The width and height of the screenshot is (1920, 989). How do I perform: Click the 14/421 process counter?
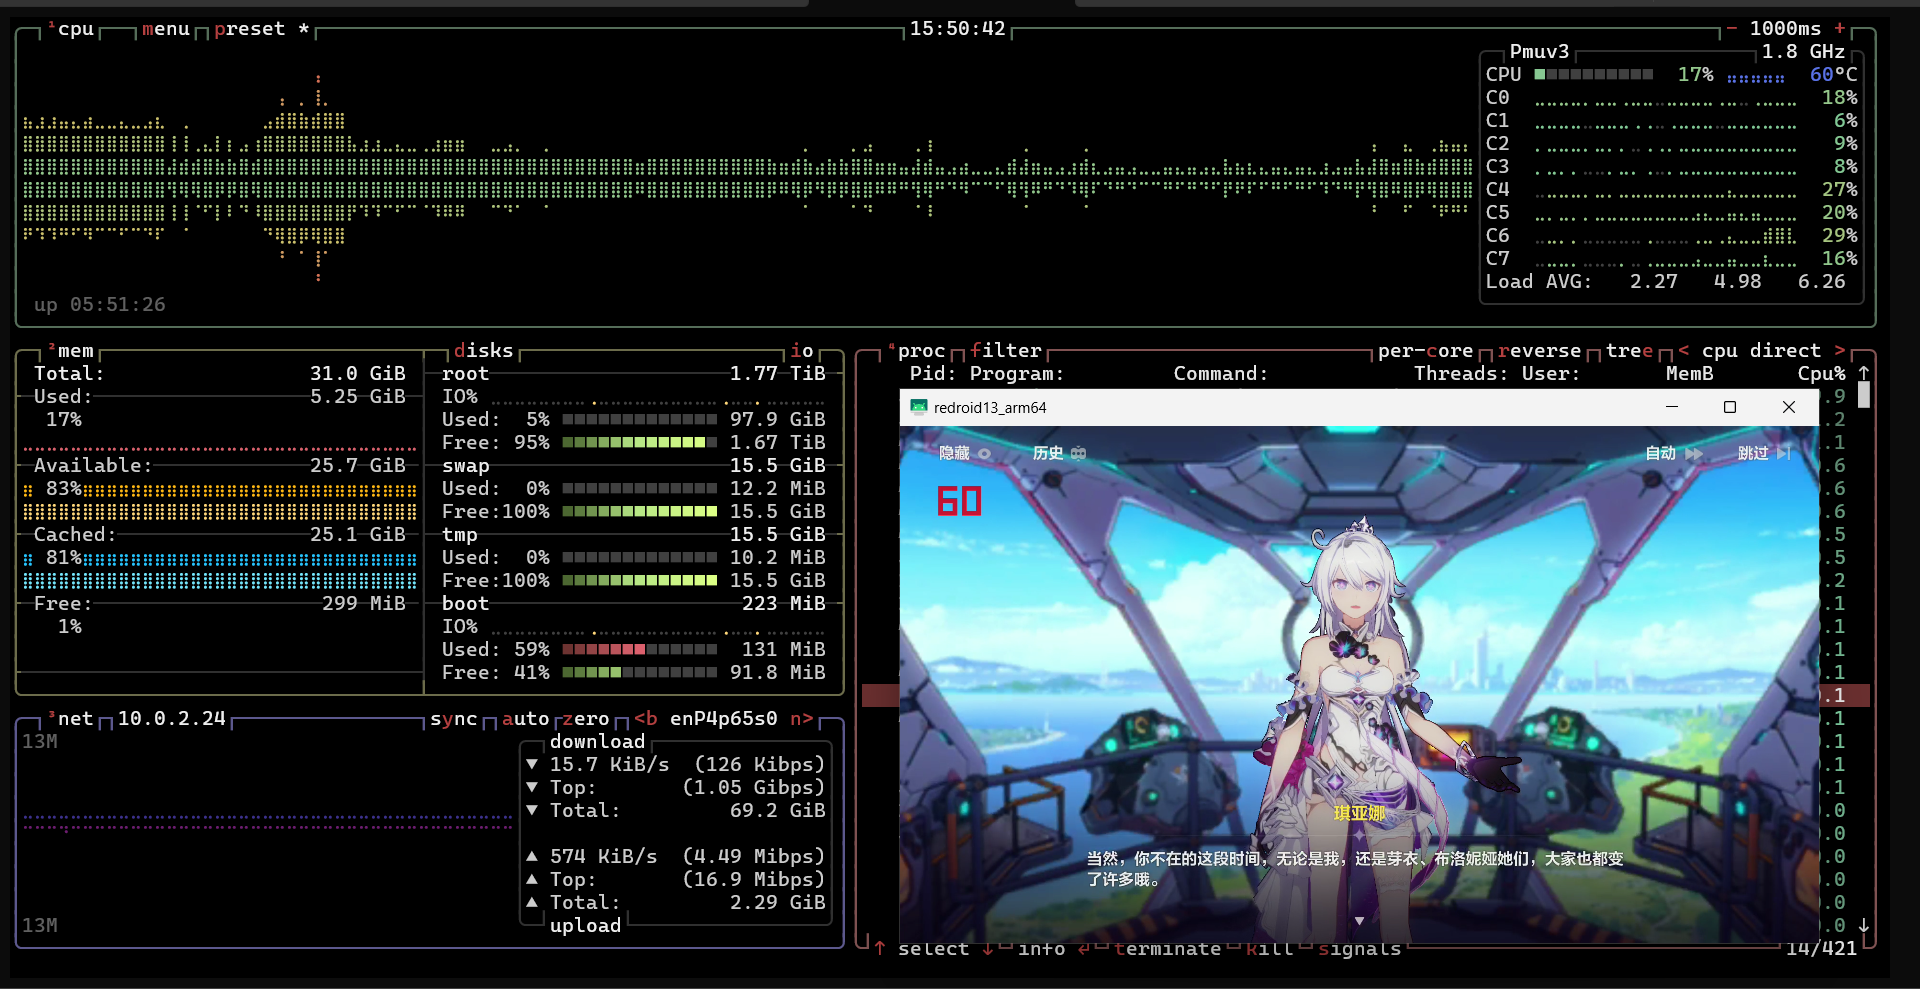tap(1822, 948)
